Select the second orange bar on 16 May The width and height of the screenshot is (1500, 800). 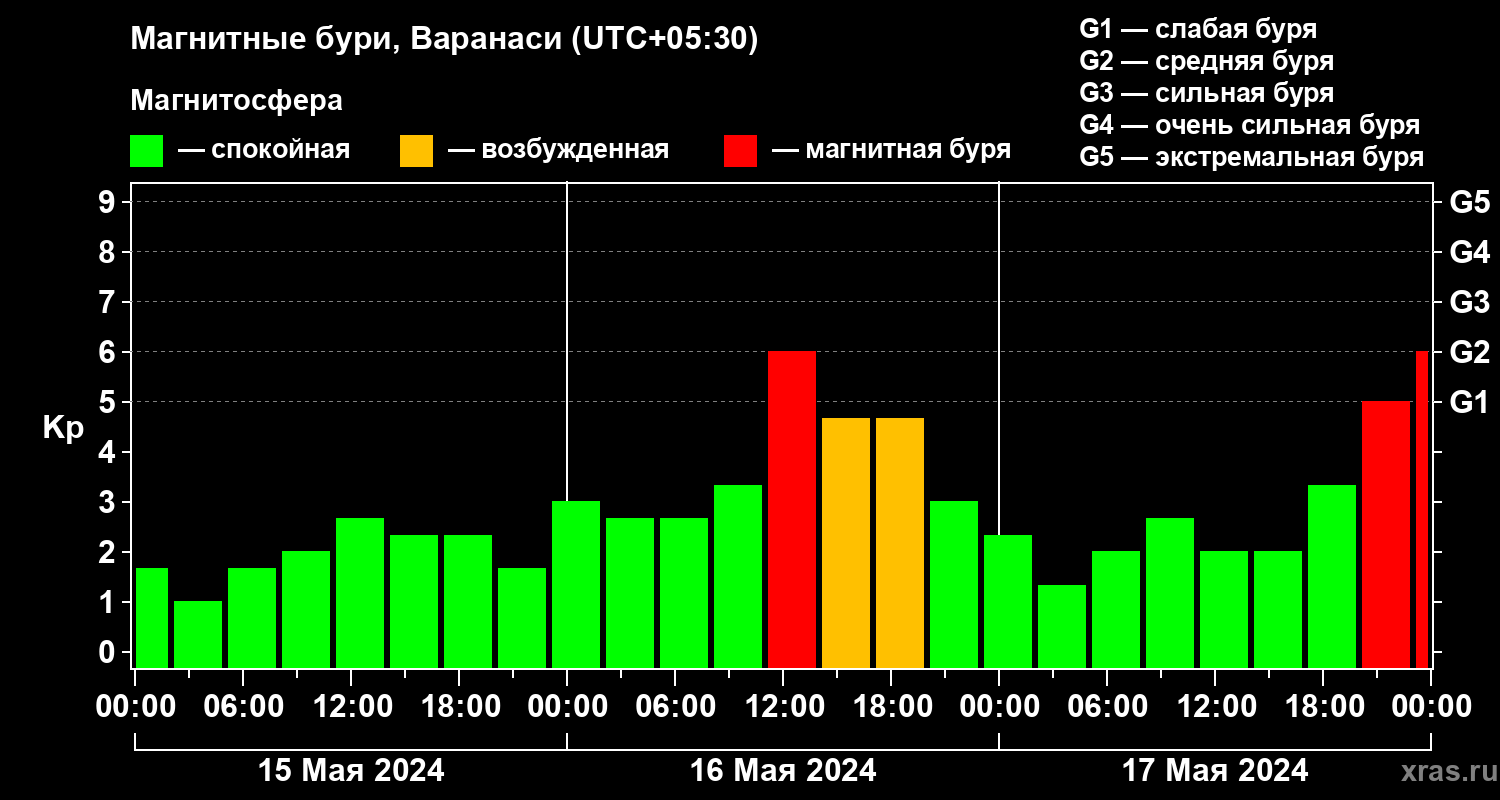900,543
